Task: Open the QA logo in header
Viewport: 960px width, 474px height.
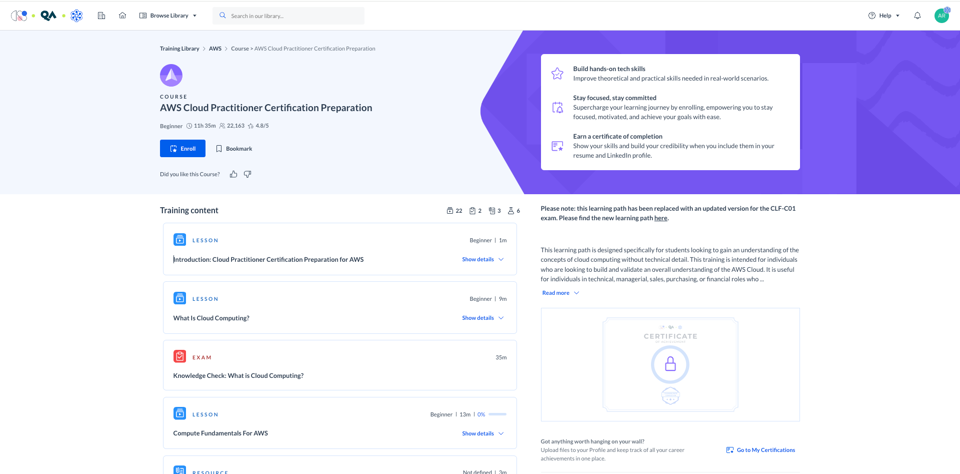Action: click(x=48, y=16)
